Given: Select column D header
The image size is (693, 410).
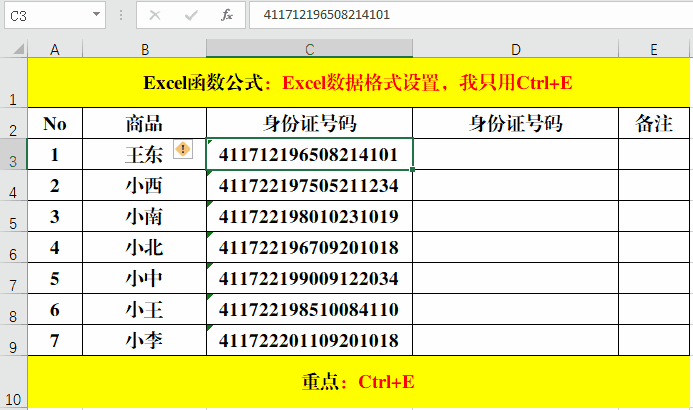Looking at the screenshot, I should point(515,49).
